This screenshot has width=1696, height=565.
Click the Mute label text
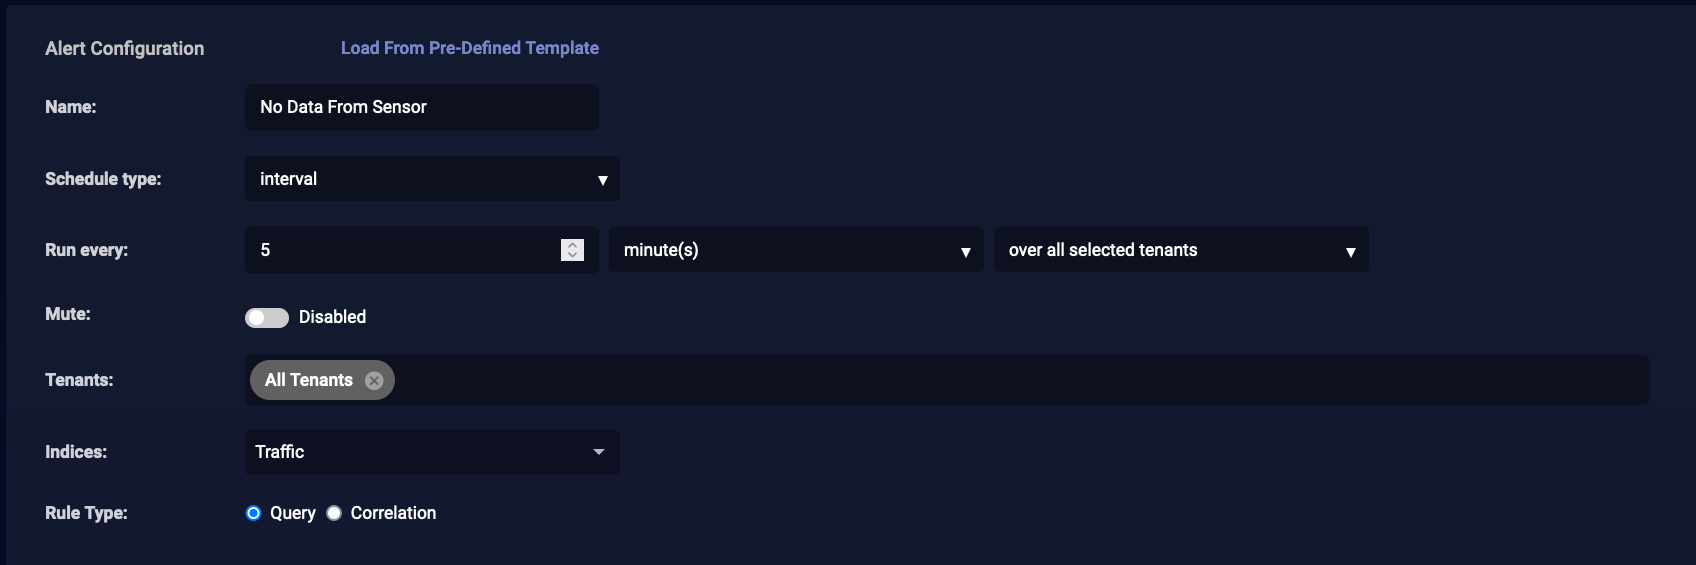pyautogui.click(x=68, y=314)
